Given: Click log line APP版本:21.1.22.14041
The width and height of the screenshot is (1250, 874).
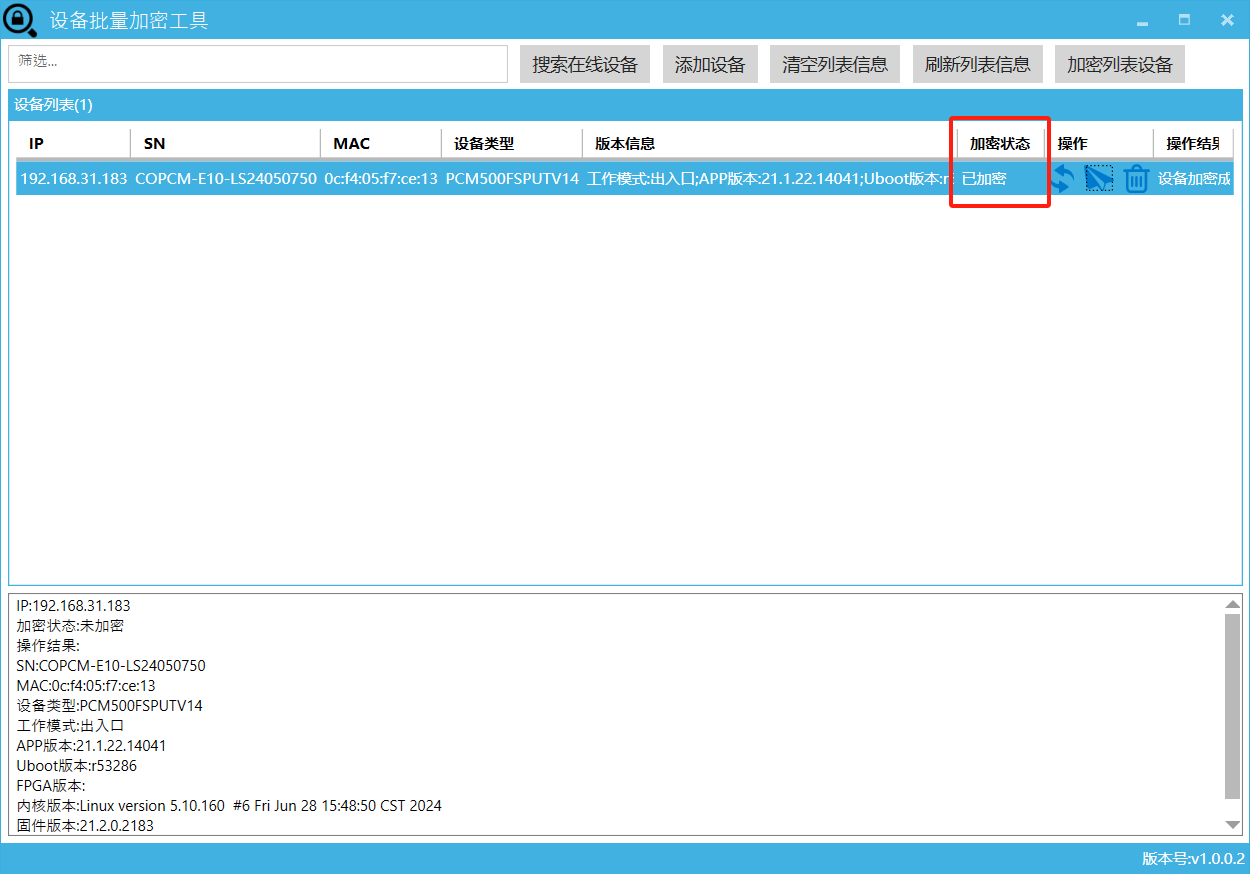Looking at the screenshot, I should coord(92,746).
